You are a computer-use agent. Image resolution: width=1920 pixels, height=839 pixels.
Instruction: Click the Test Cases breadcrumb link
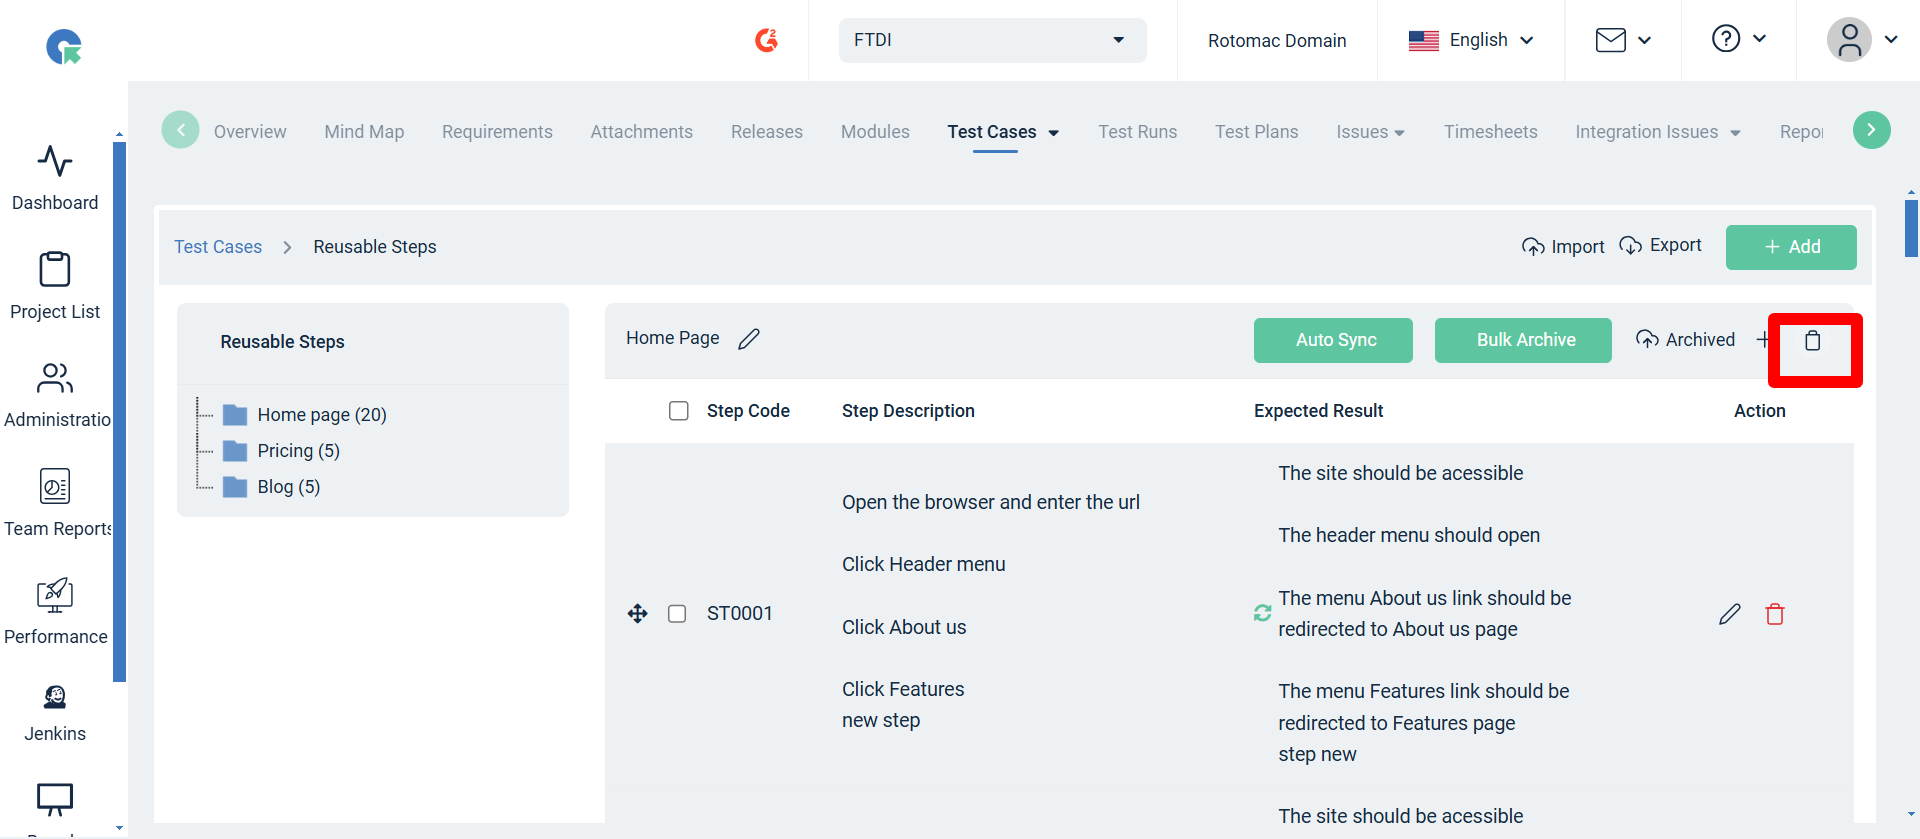coord(218,247)
